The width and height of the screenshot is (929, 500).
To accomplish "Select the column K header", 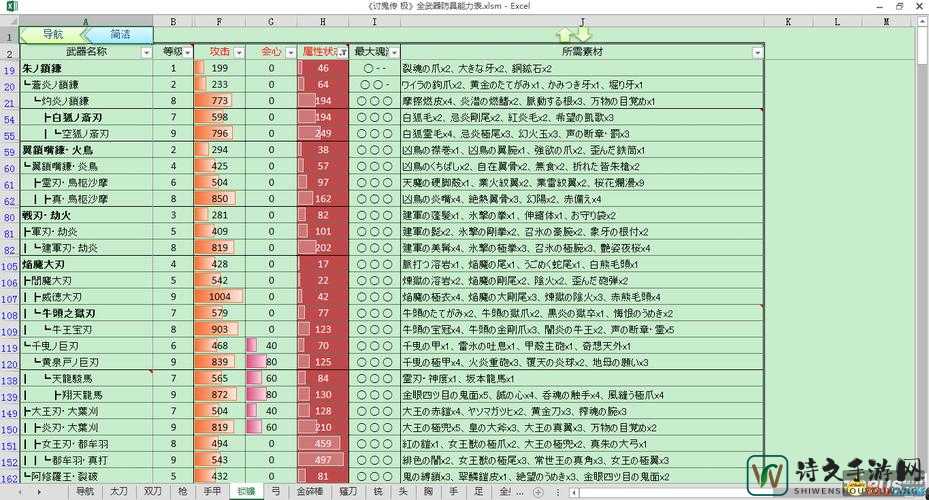I will tap(788, 21).
